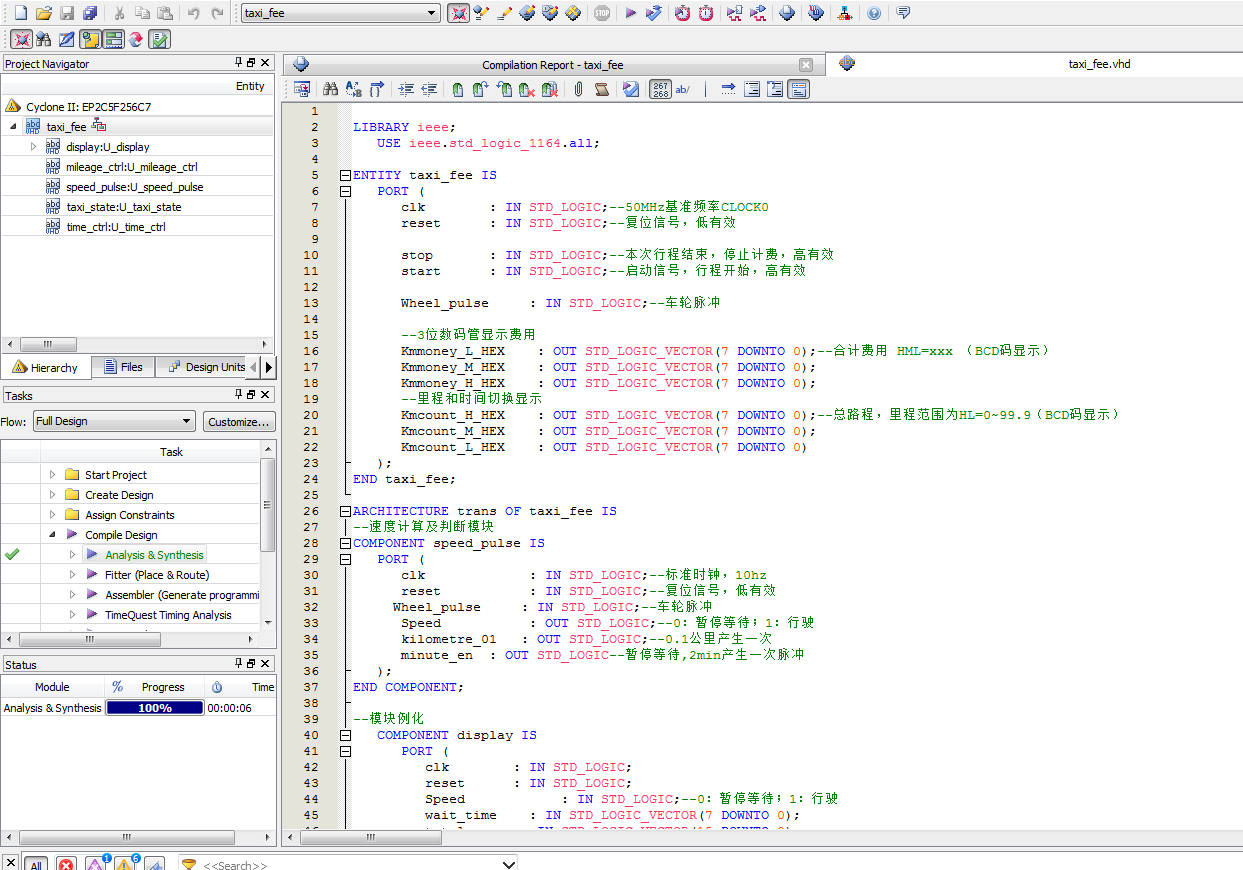Clear all bookmarks in editor toolbar
The image size is (1243, 870).
pos(549,89)
